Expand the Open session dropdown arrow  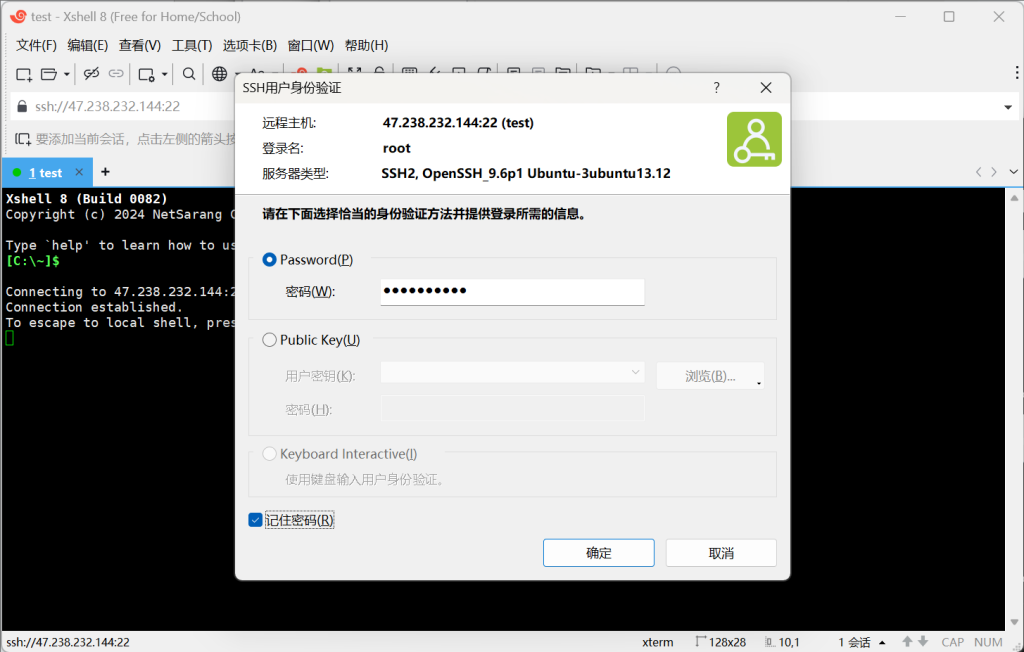point(67,74)
